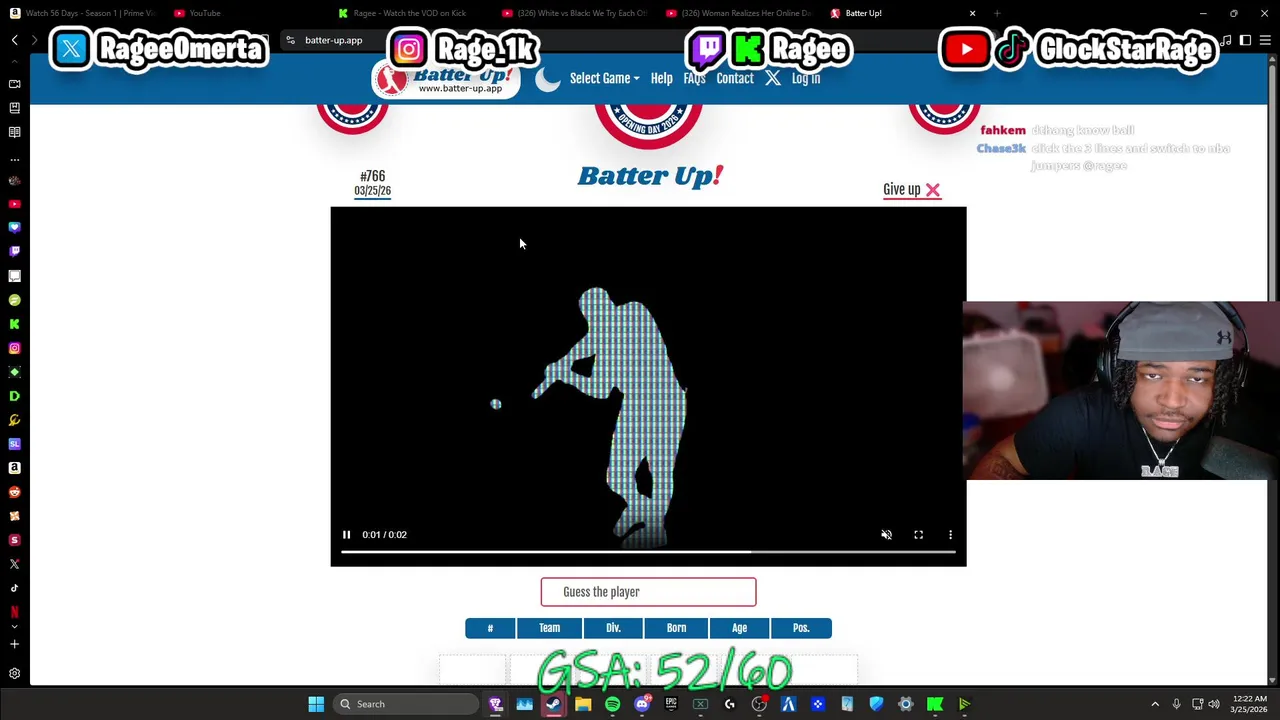Go back in browser history
The height and width of the screenshot is (720, 1280).
click(x=14, y=40)
